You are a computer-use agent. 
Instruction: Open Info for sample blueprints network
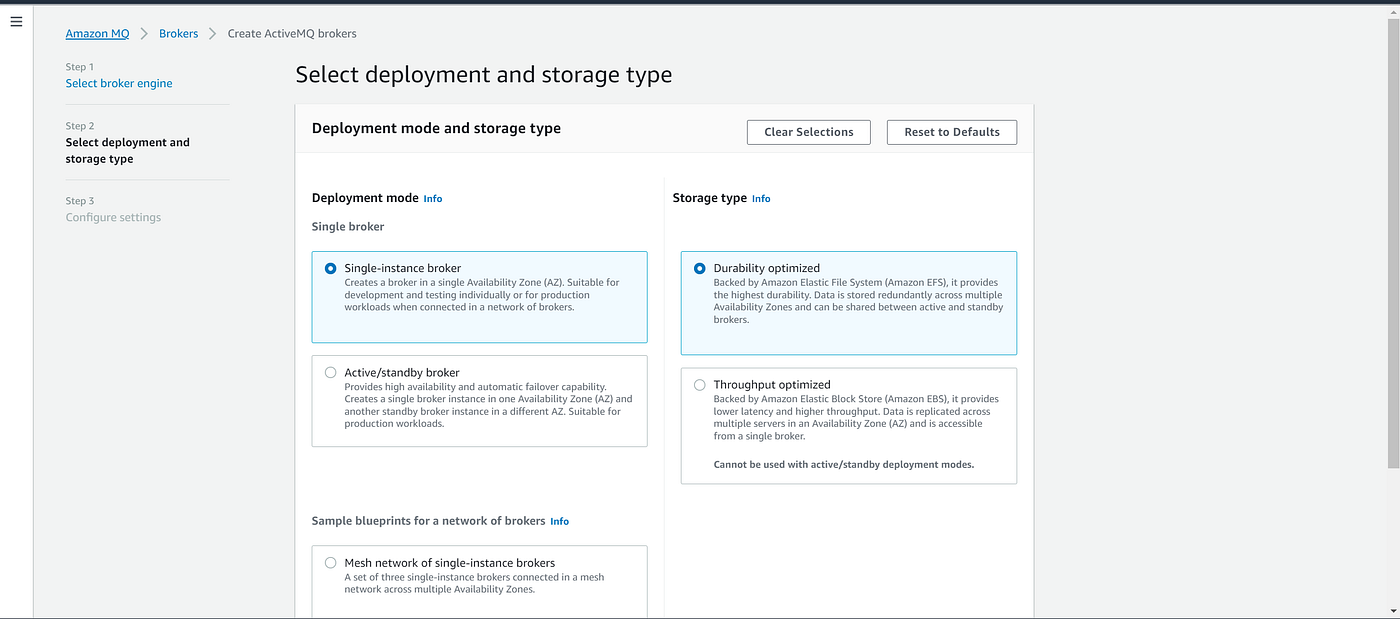coord(559,521)
